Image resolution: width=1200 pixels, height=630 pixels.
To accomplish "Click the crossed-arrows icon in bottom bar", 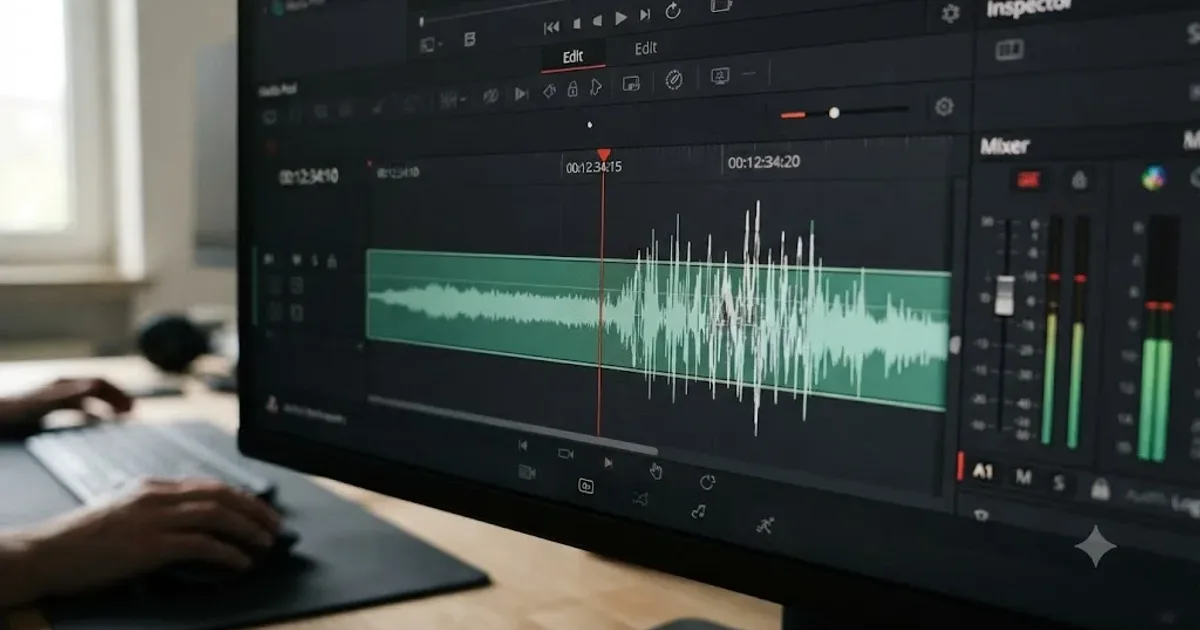I will point(640,499).
